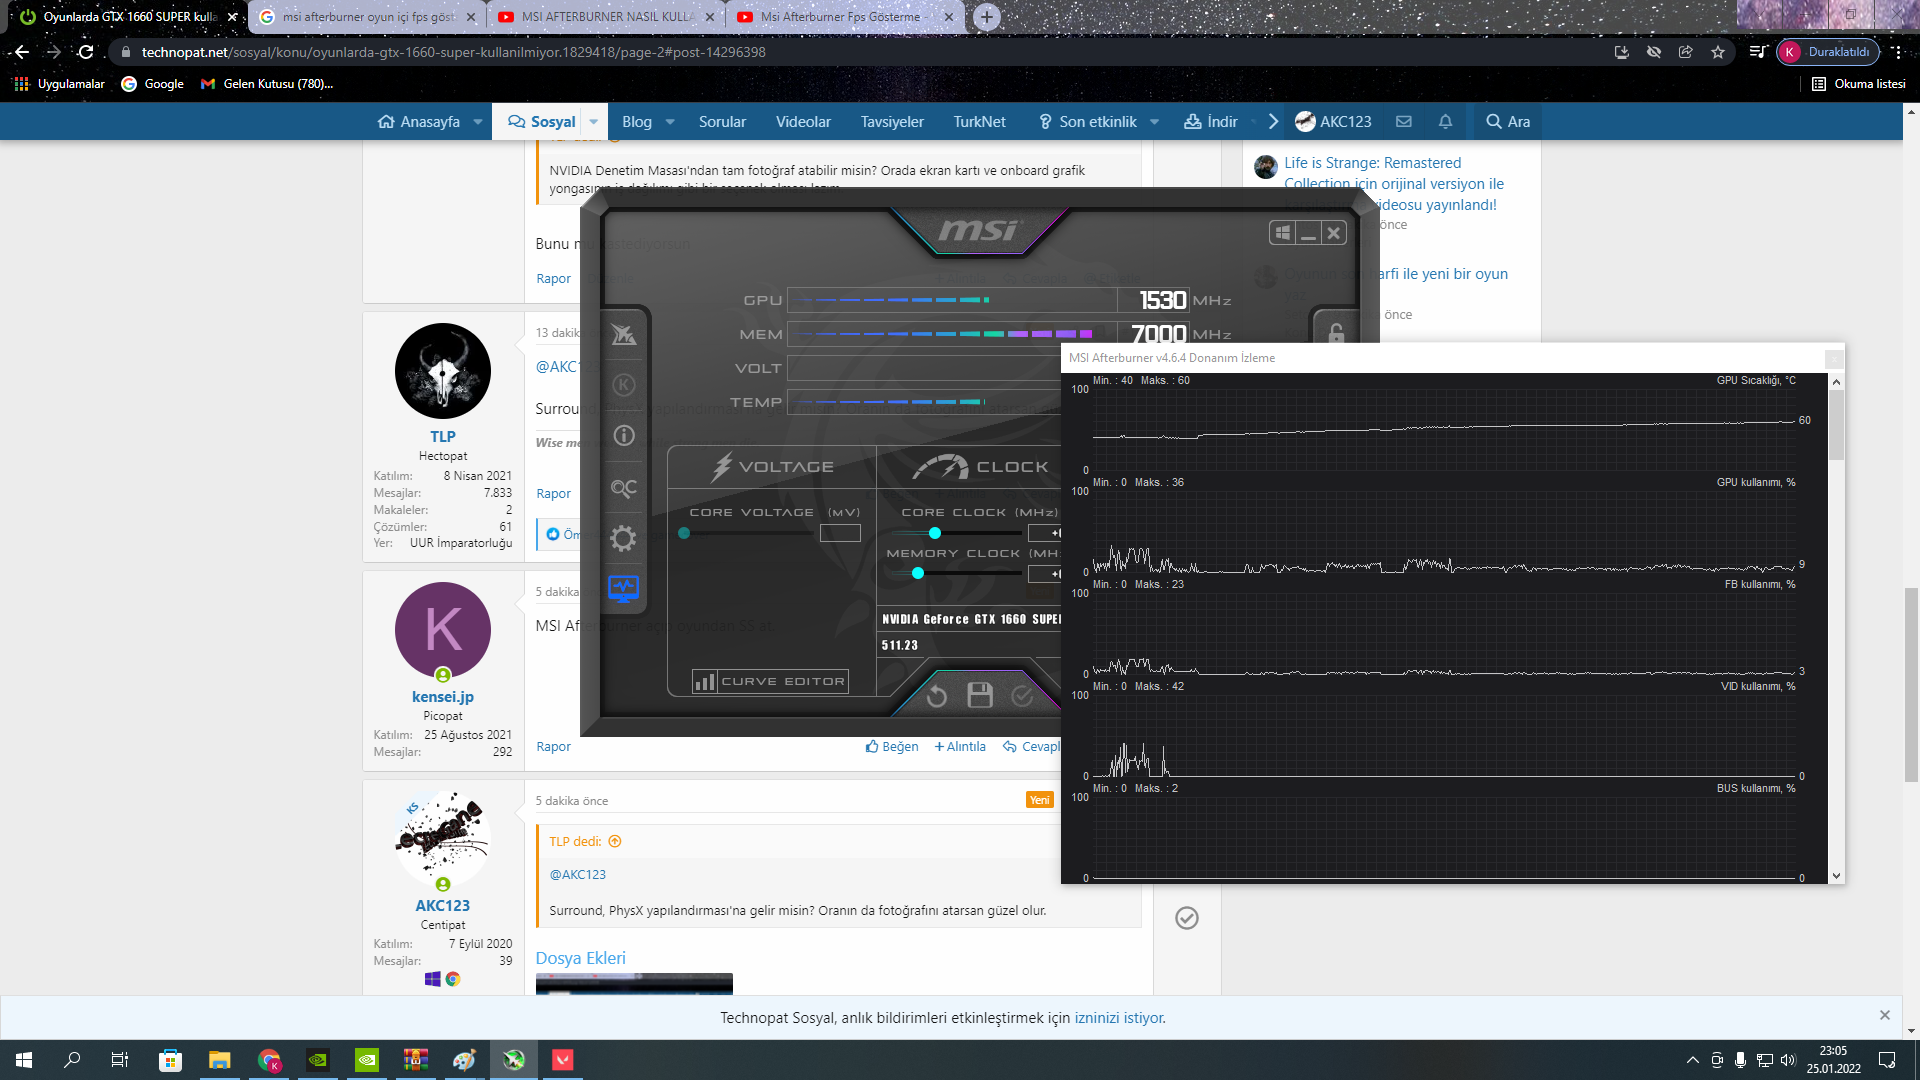Expand the Sosyal dropdown arrow
The height and width of the screenshot is (1080, 1920).
pos(594,122)
